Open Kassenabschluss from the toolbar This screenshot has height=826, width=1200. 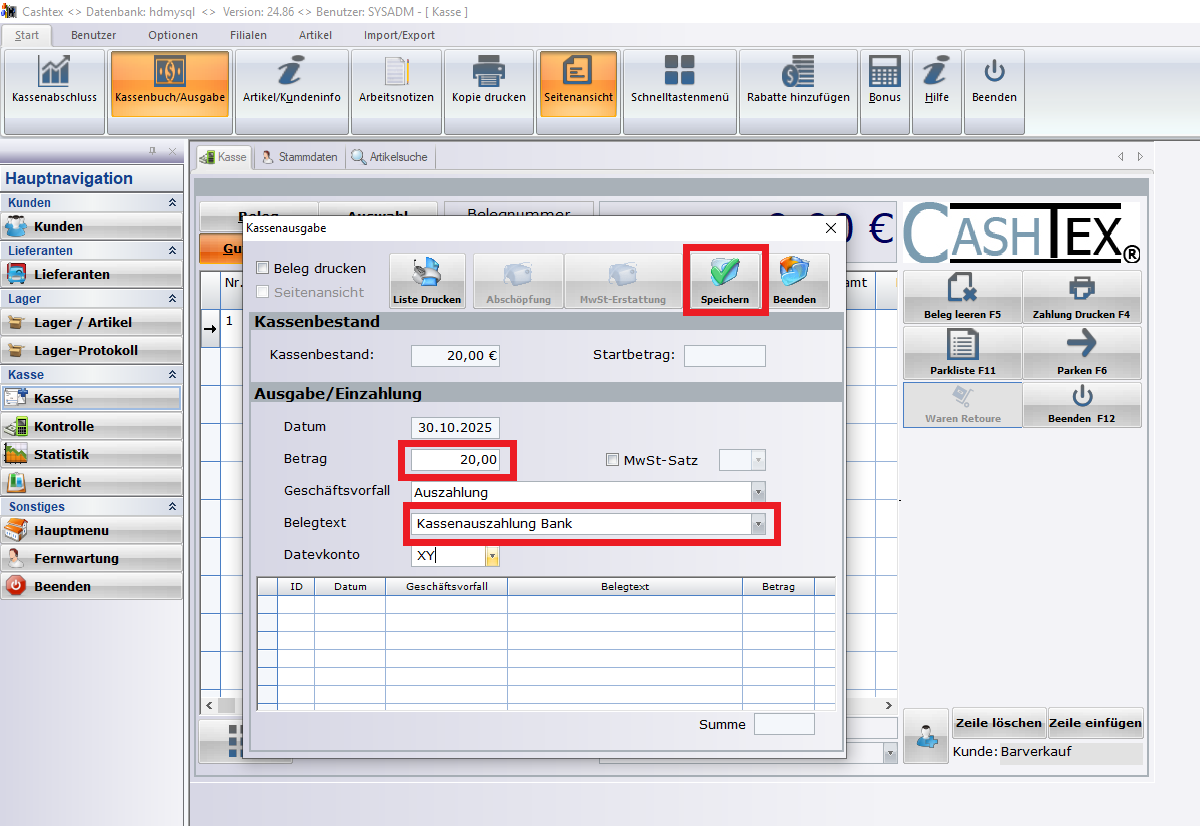[54, 80]
